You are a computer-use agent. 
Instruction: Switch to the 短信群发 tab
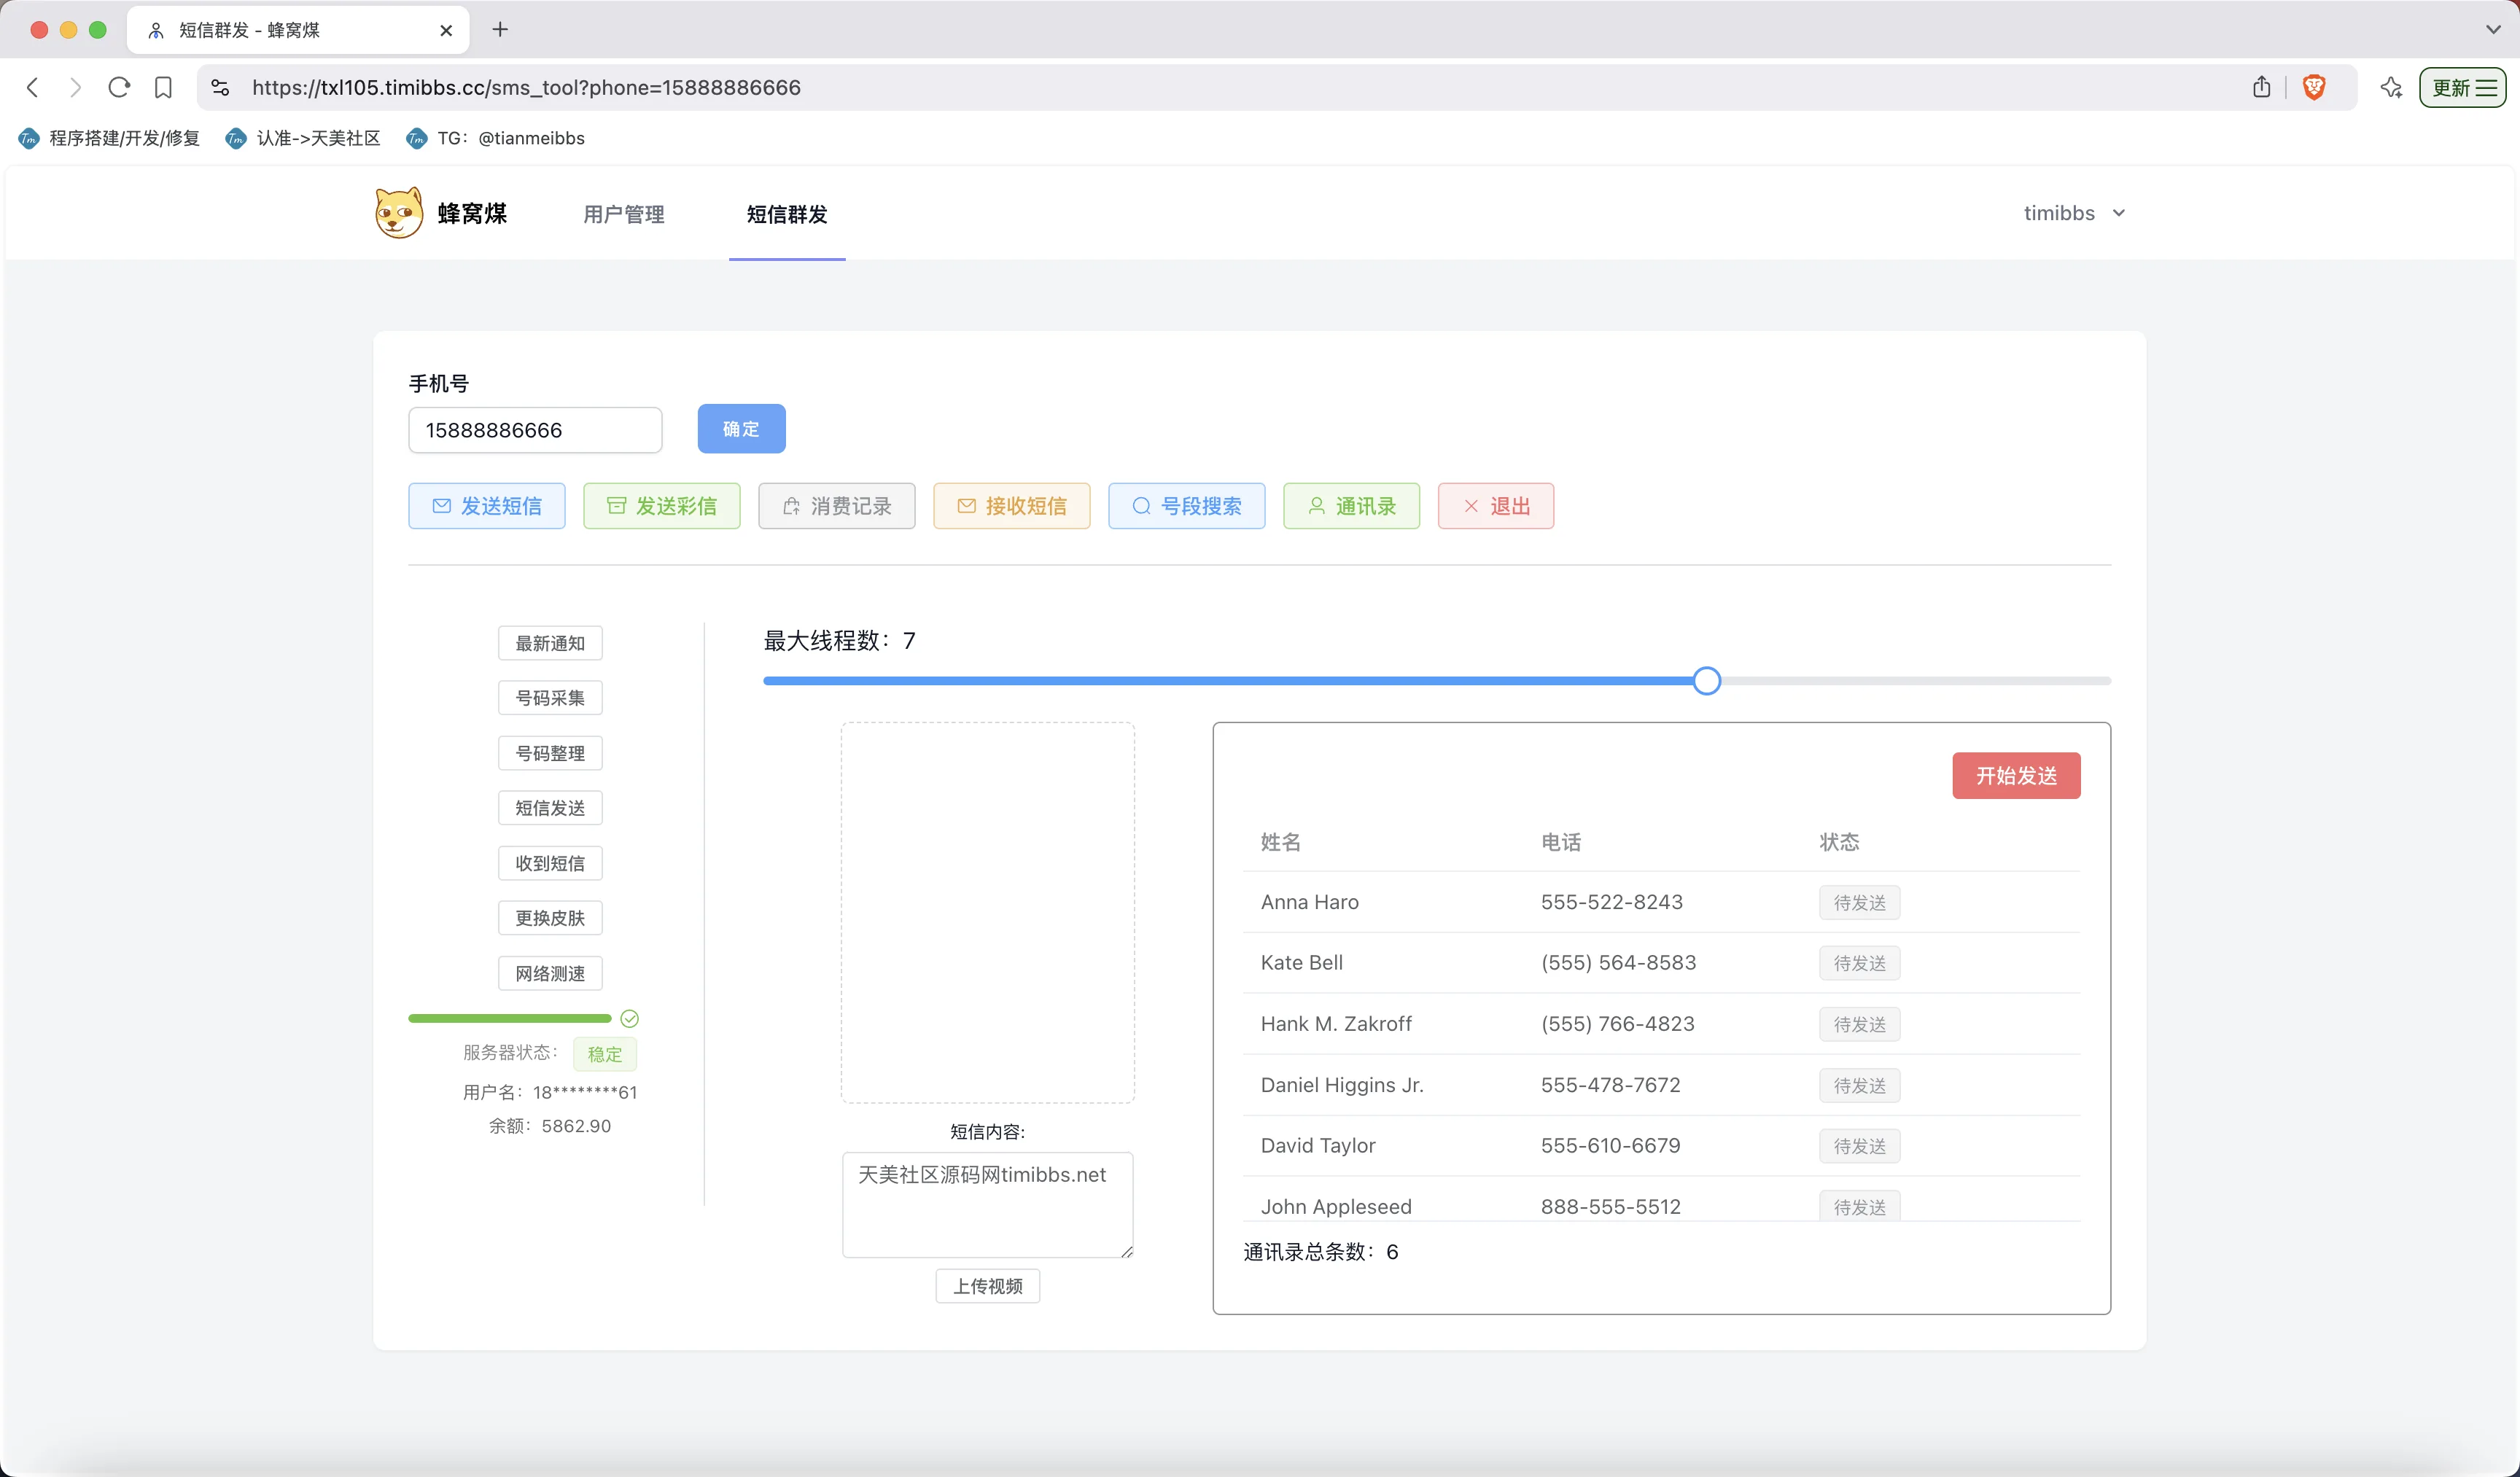coord(786,213)
